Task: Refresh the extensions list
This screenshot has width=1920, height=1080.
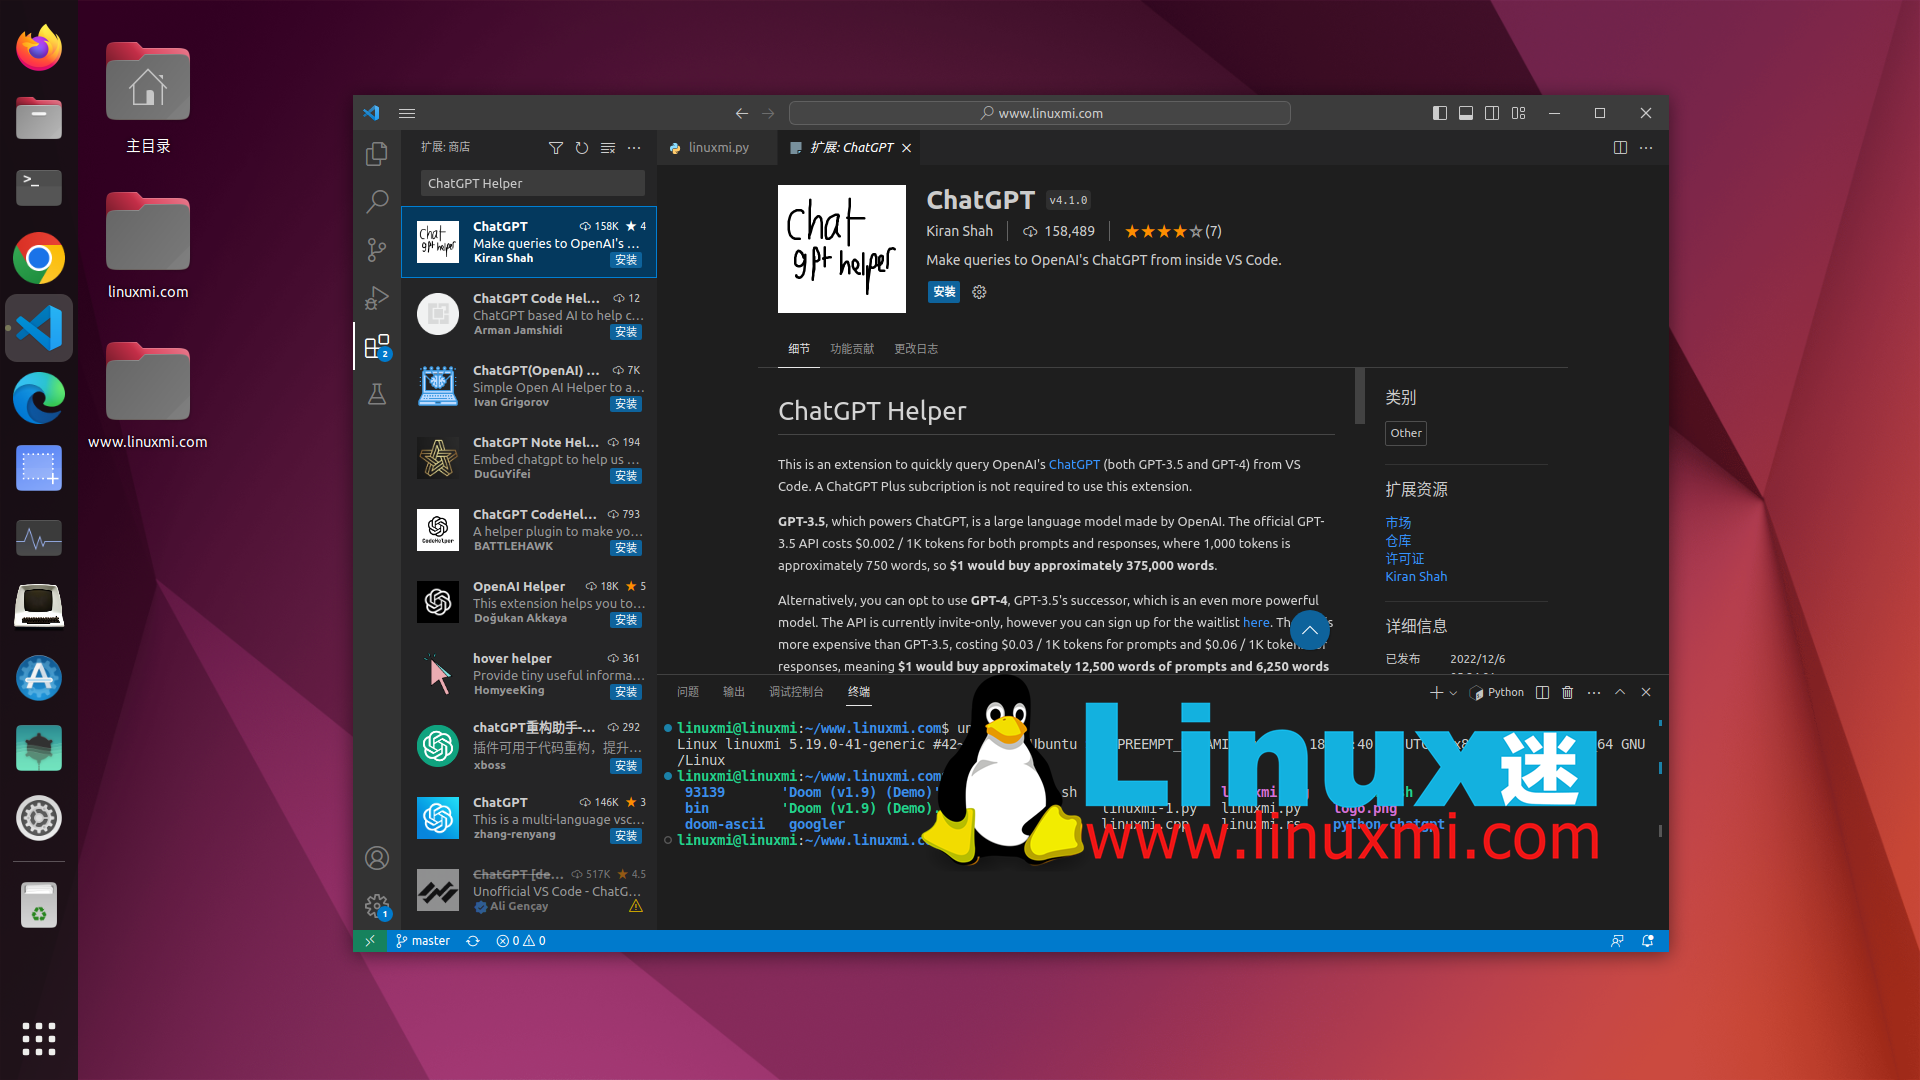Action: [x=581, y=148]
